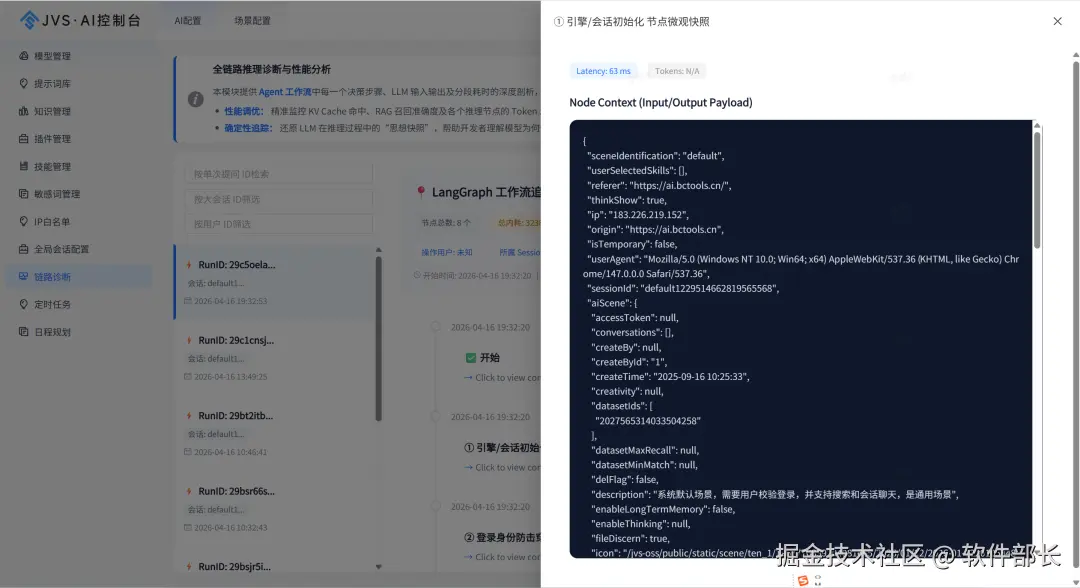
Task: Open 插件管理 sidebar icon
Action: (x=23, y=138)
